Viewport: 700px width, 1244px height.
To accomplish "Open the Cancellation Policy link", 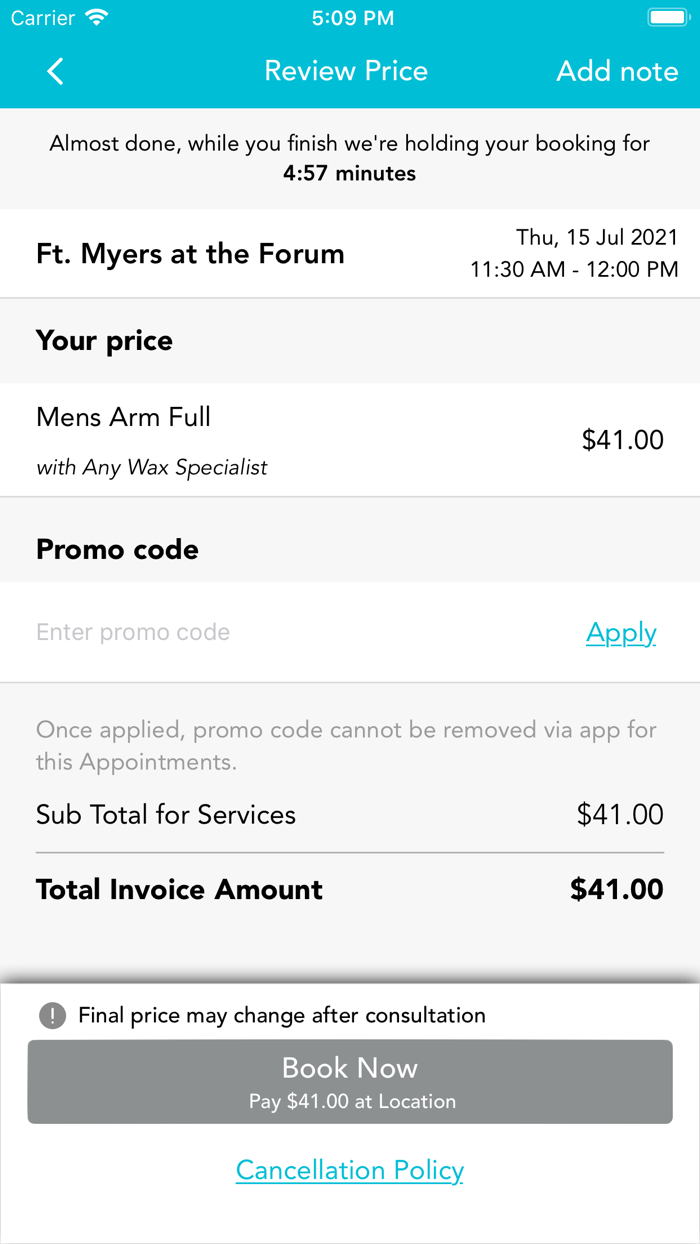I will (x=350, y=1170).
